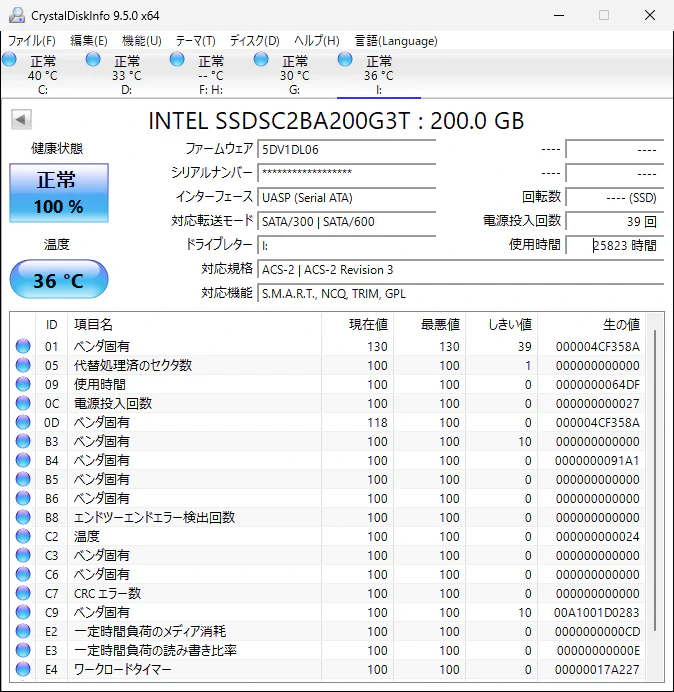Click the 項目名 column header

click(x=194, y=324)
